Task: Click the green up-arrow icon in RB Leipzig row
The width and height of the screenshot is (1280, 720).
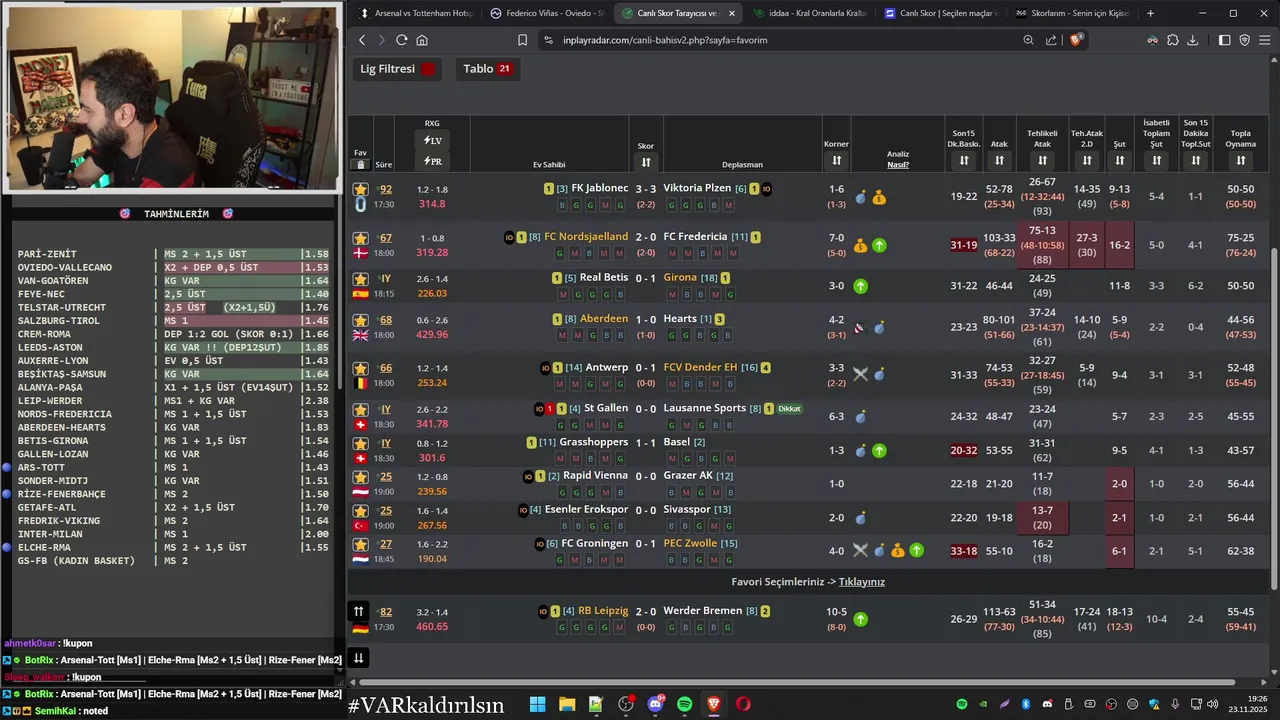Action: 860,619
